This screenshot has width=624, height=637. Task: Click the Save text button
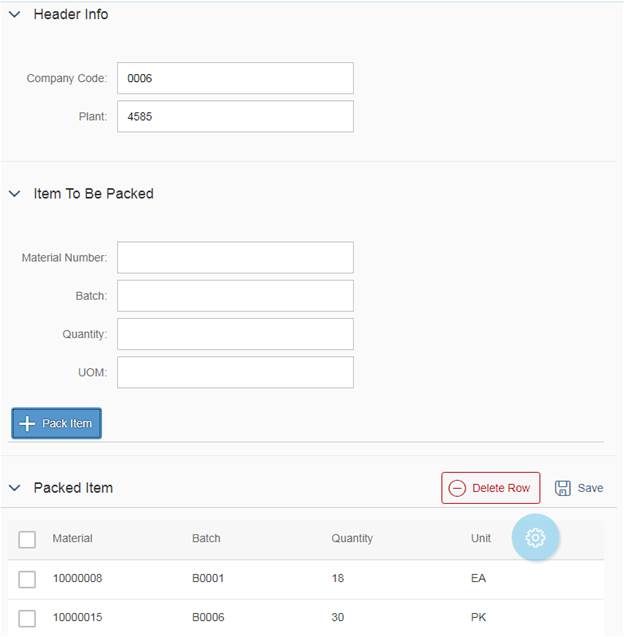[590, 488]
